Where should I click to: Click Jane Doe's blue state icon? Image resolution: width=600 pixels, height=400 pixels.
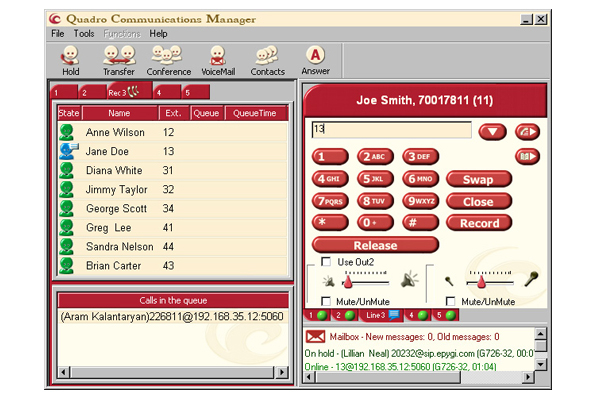(x=68, y=151)
